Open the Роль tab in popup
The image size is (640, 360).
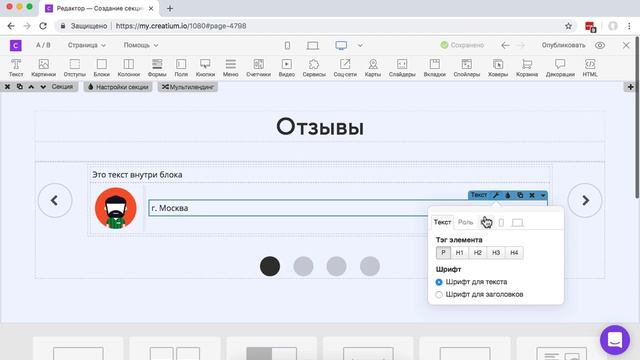click(x=465, y=222)
